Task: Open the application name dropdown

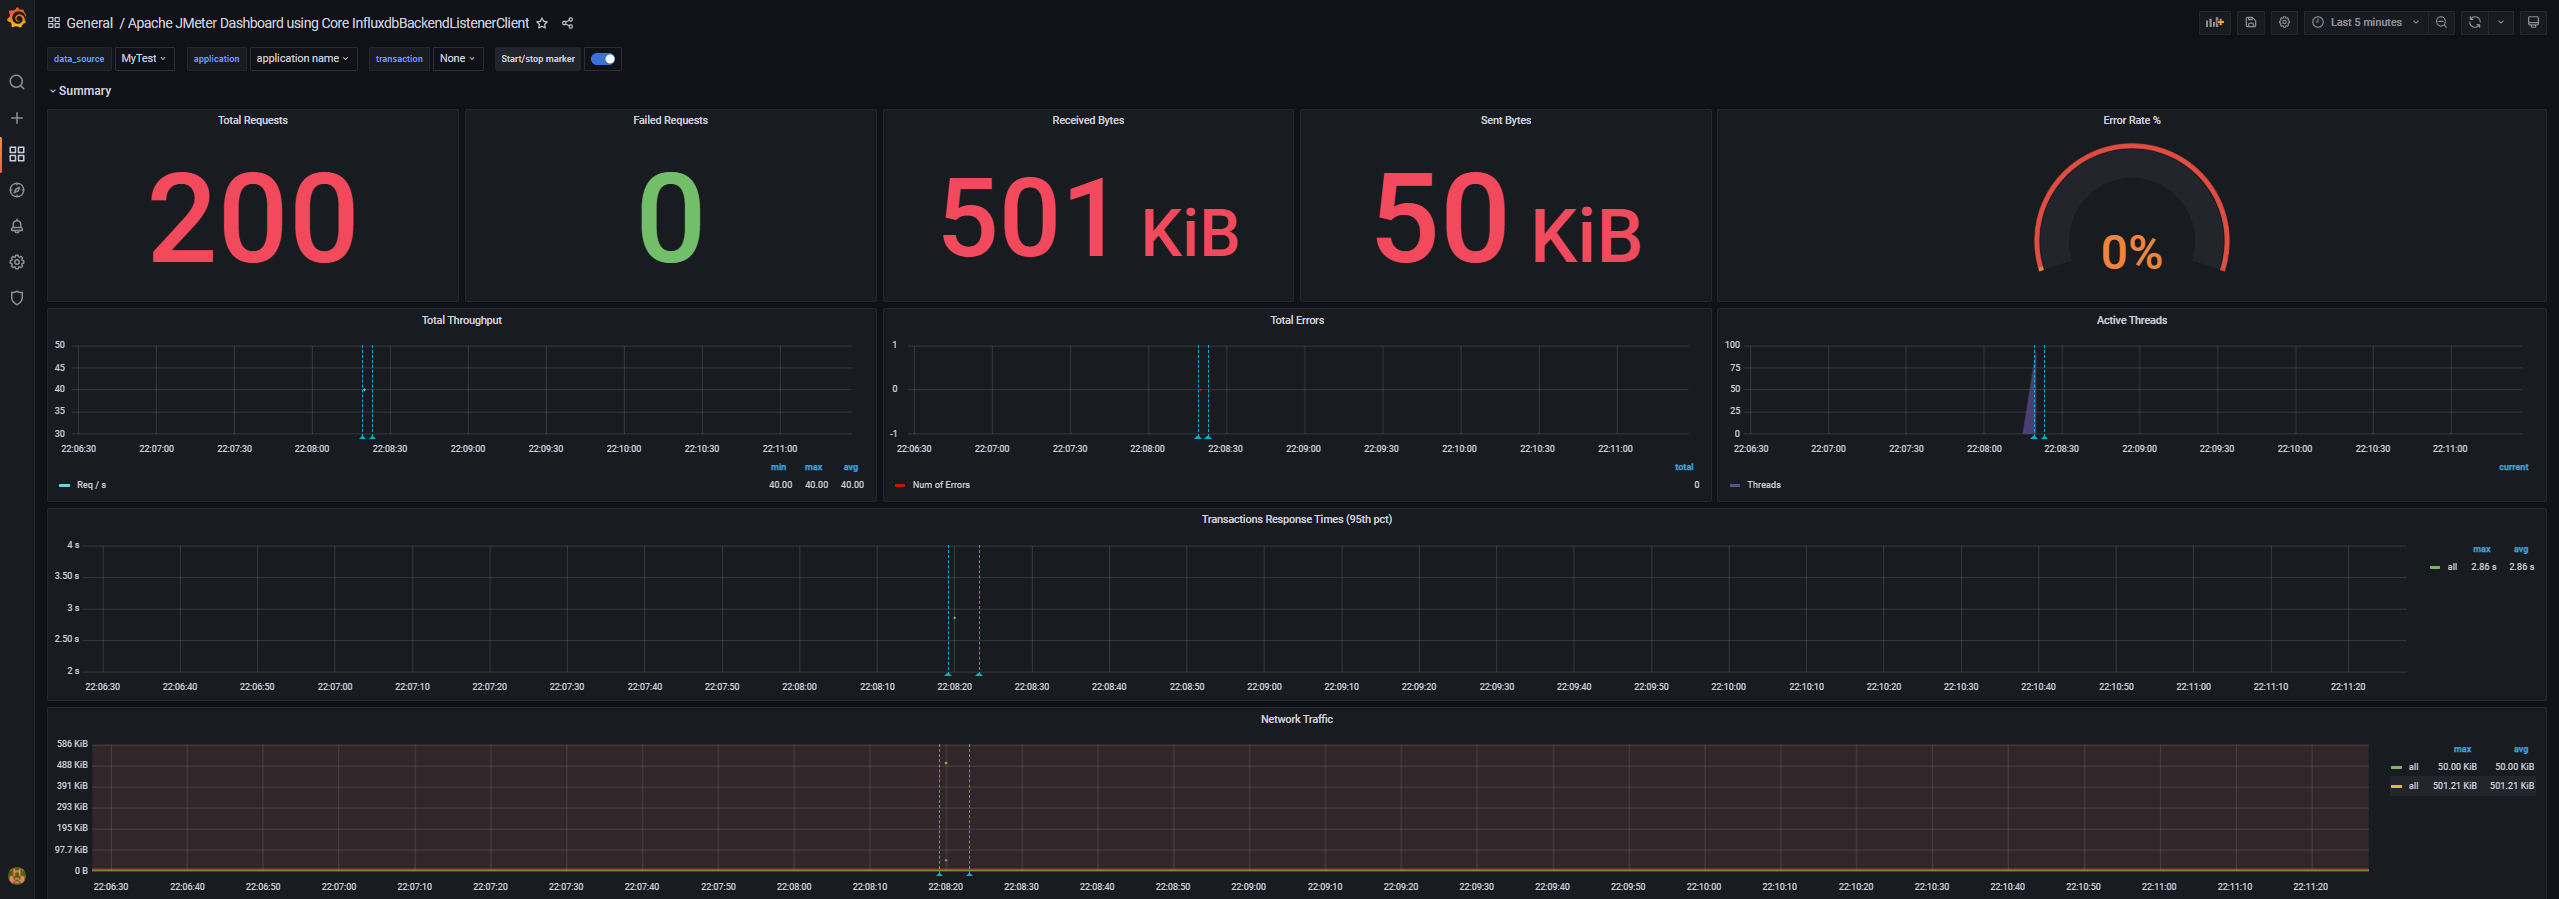Action: 302,59
